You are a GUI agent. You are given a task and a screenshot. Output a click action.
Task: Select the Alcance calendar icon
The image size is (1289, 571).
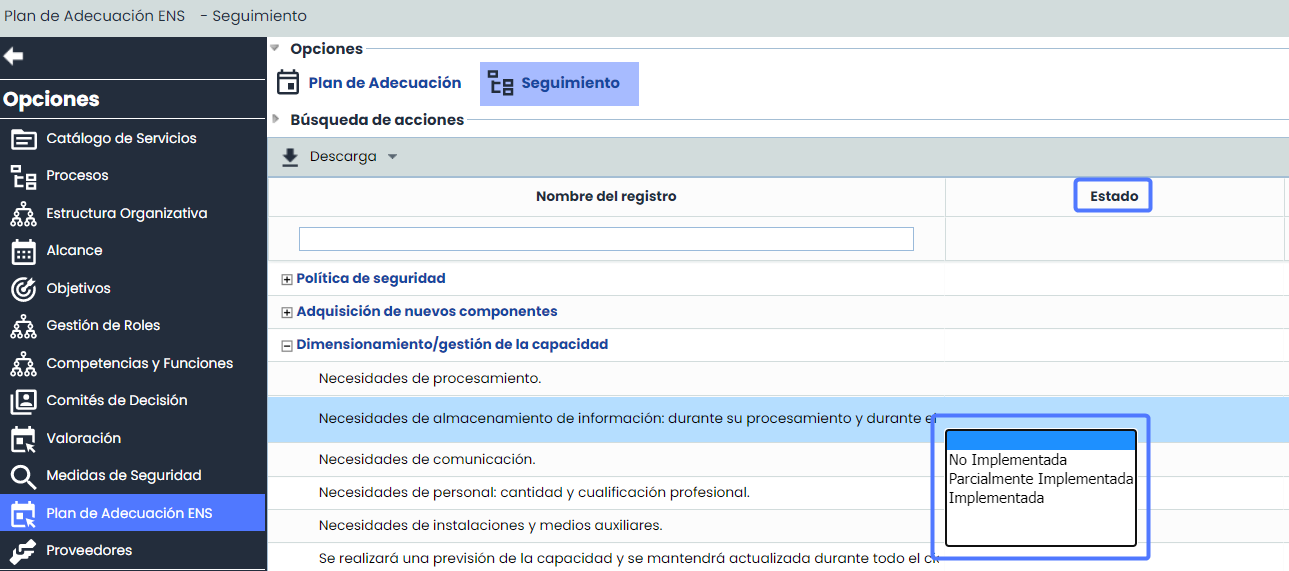coord(23,251)
